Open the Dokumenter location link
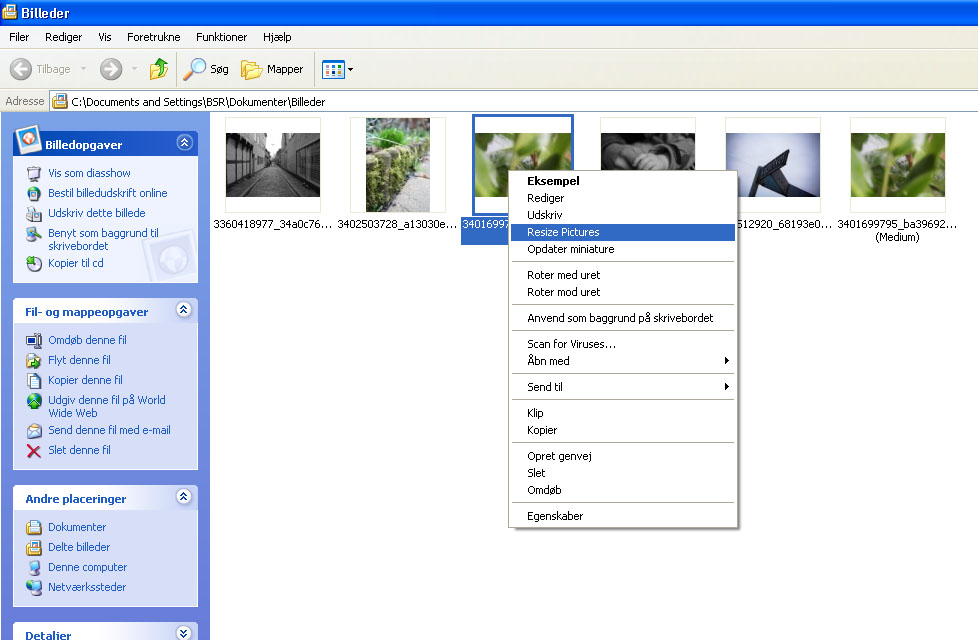This screenshot has width=978, height=640. (x=77, y=527)
